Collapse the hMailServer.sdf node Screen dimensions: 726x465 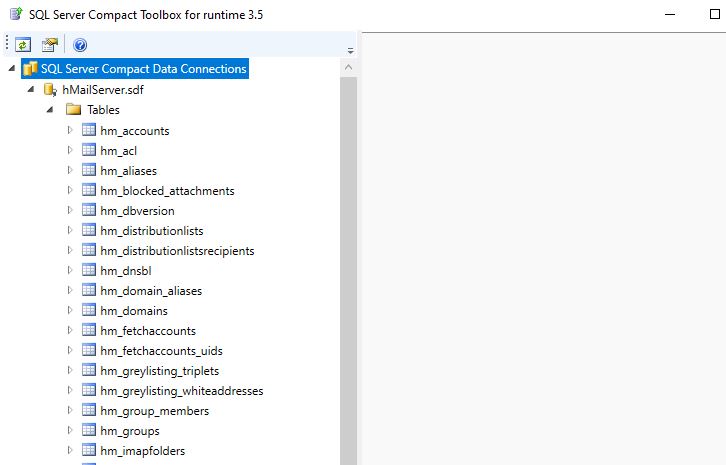pos(31,89)
